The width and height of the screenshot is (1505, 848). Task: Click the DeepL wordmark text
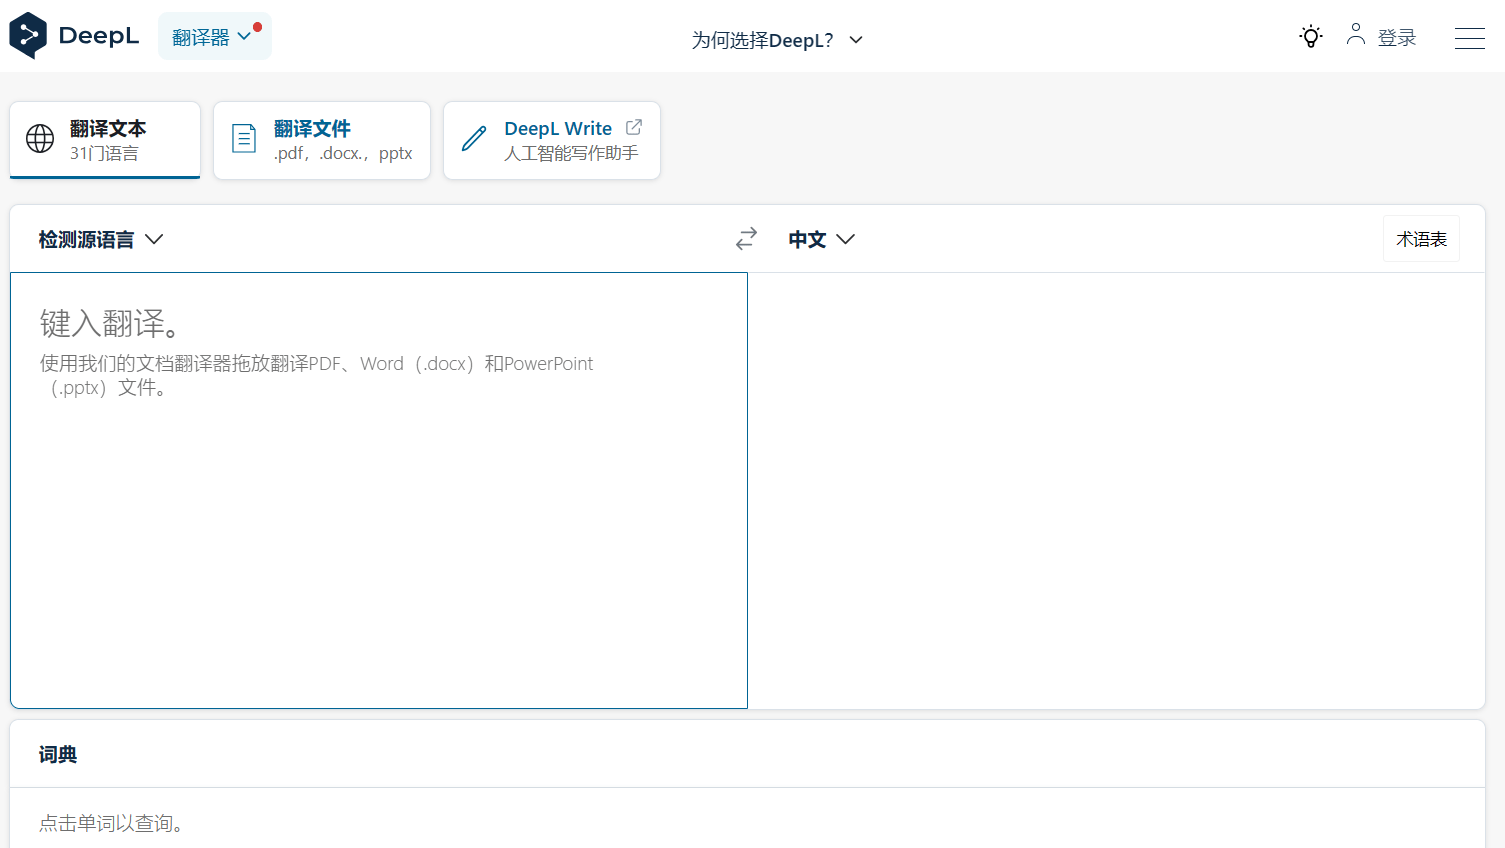[99, 36]
